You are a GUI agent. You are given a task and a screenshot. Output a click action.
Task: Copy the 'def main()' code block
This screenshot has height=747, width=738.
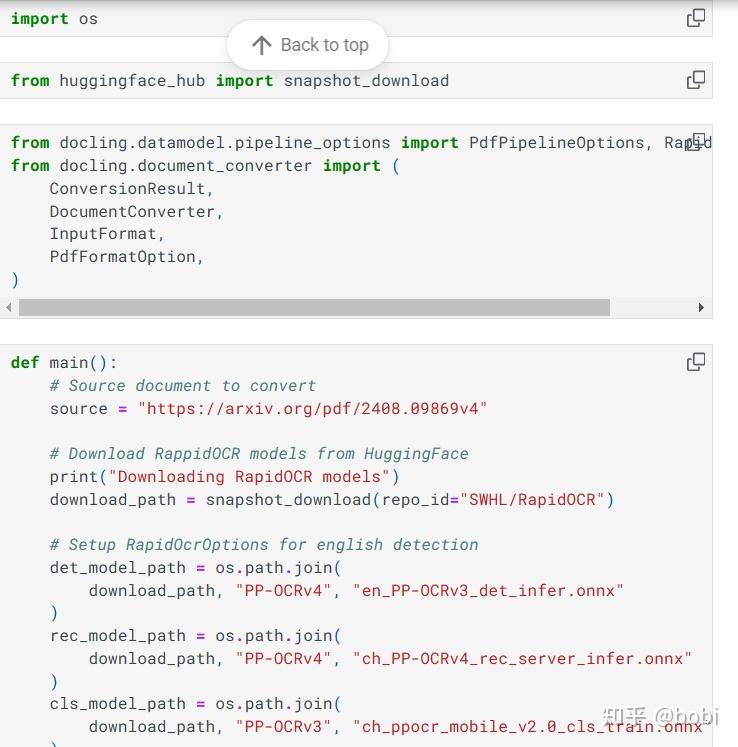696,362
